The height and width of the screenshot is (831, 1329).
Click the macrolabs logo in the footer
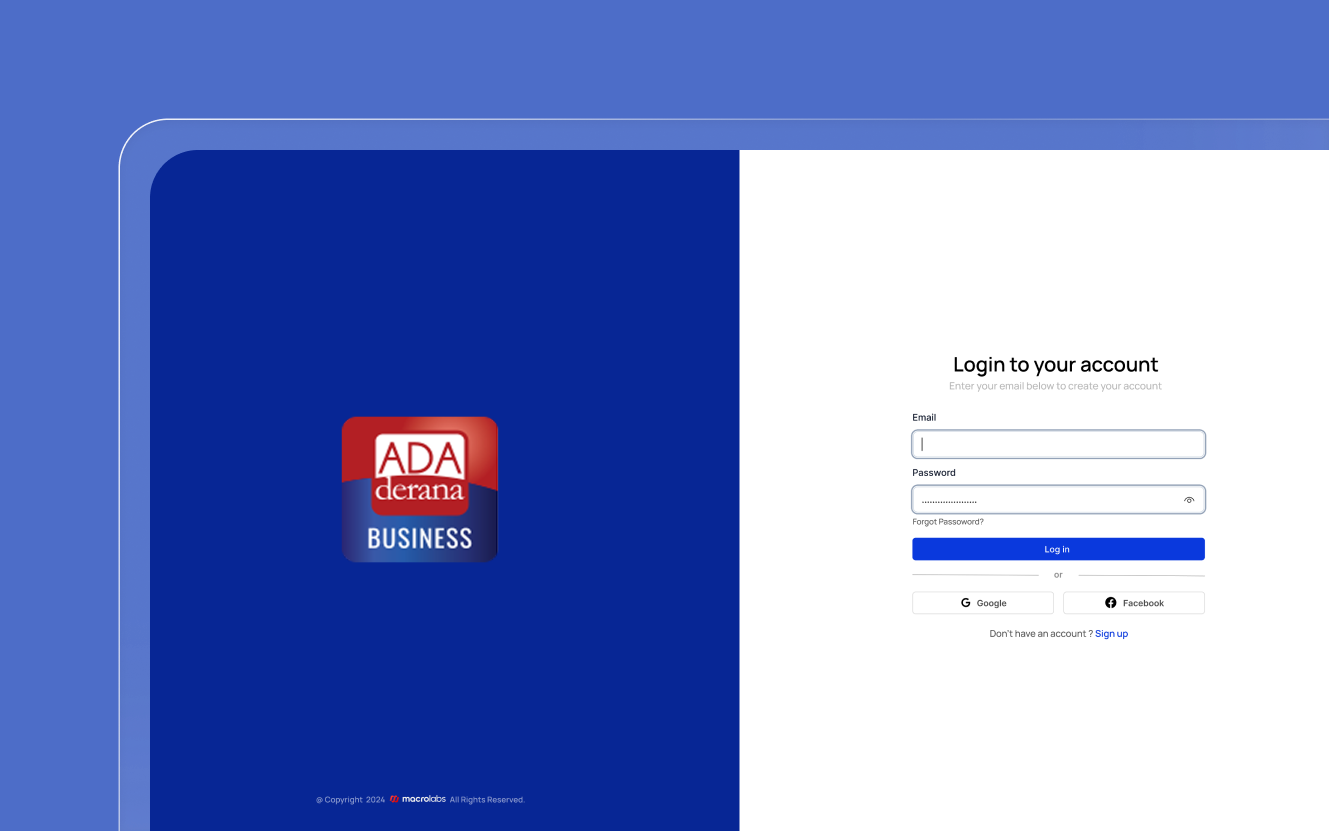point(418,799)
